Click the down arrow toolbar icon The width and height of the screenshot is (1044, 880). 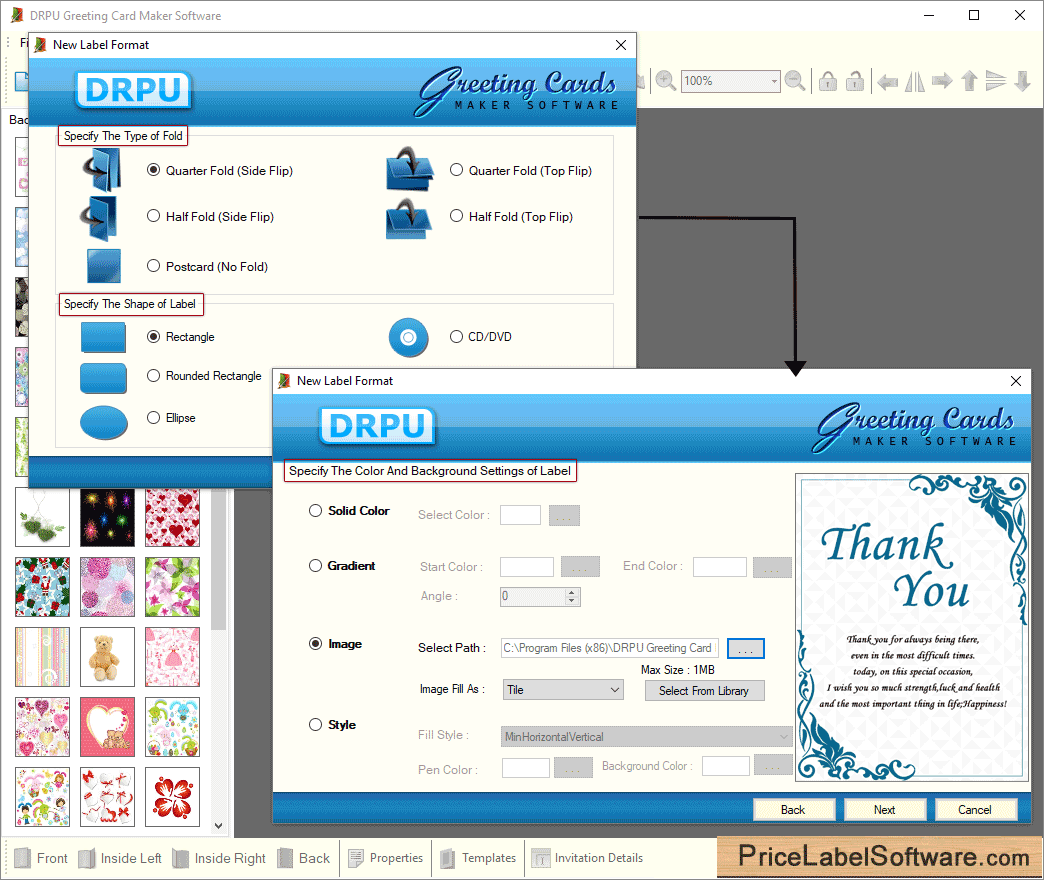point(1023,81)
